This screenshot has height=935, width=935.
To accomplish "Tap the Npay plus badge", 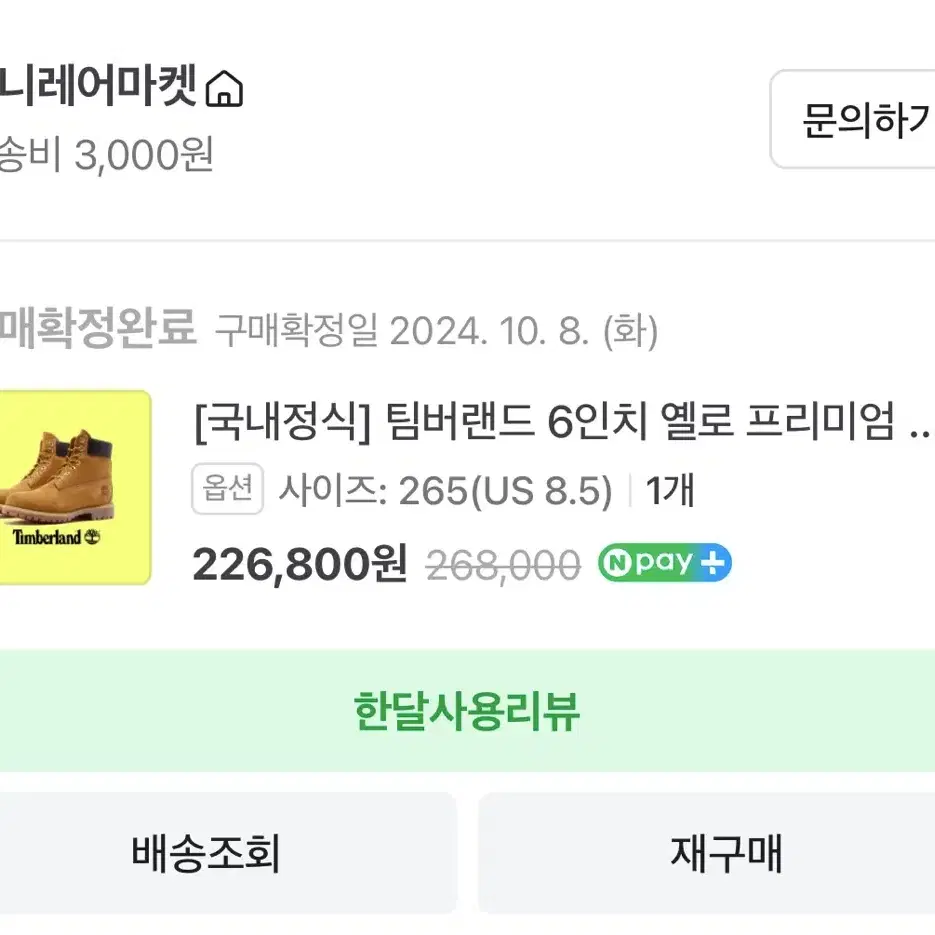I will [665, 562].
